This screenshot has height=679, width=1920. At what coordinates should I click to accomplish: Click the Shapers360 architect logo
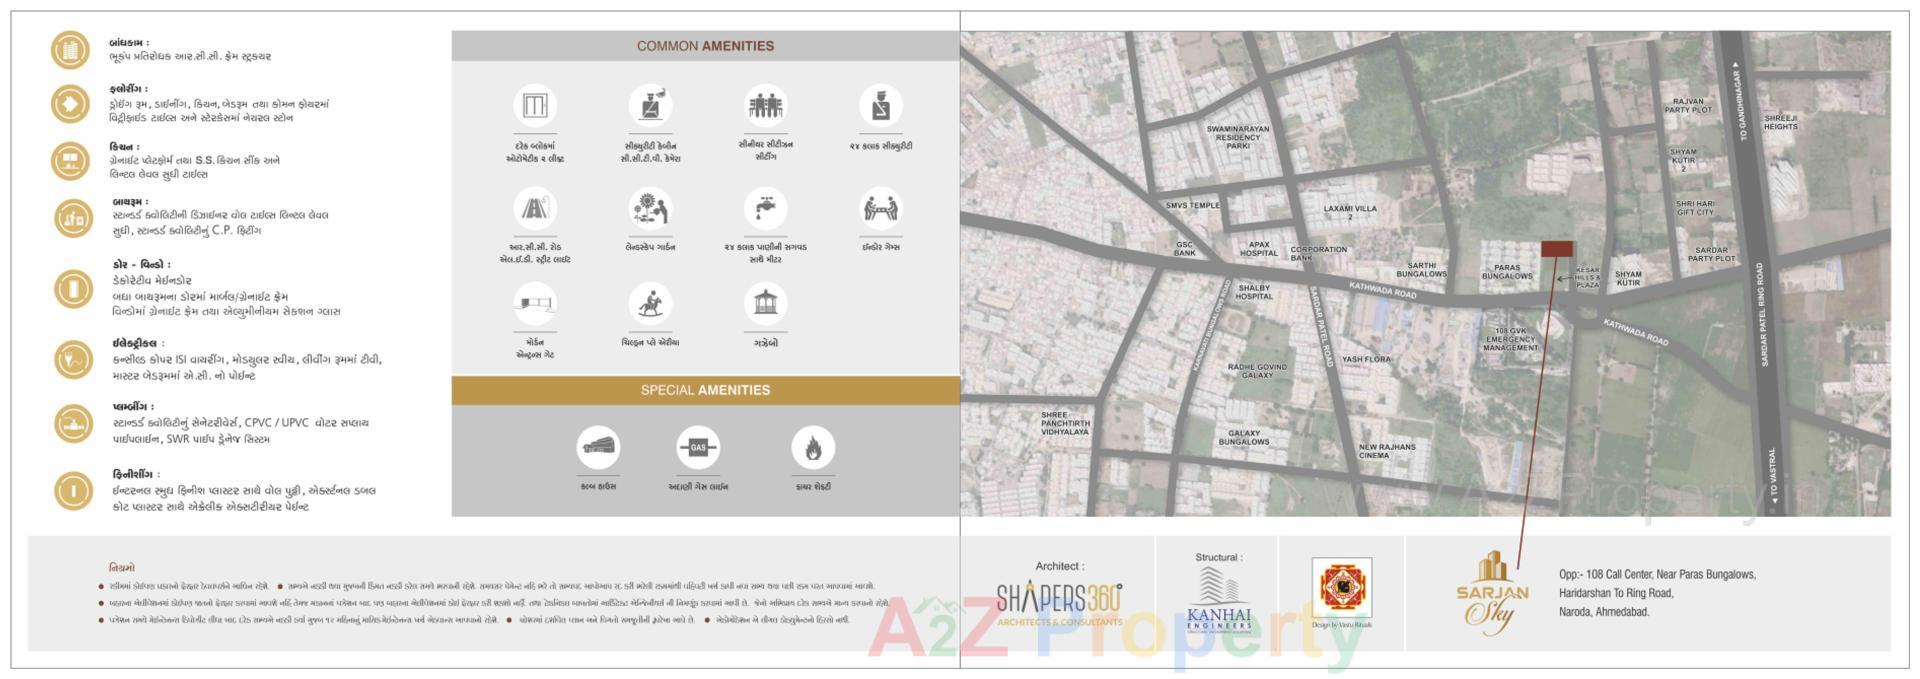coord(1059,602)
